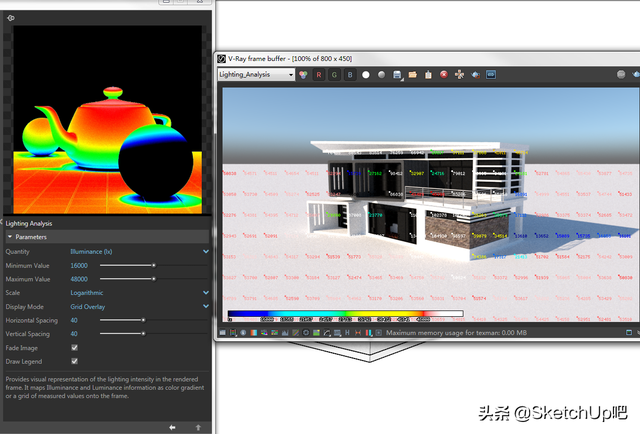Adjust Minimum Value slider handle
This screenshot has height=434, width=640.
154,265
